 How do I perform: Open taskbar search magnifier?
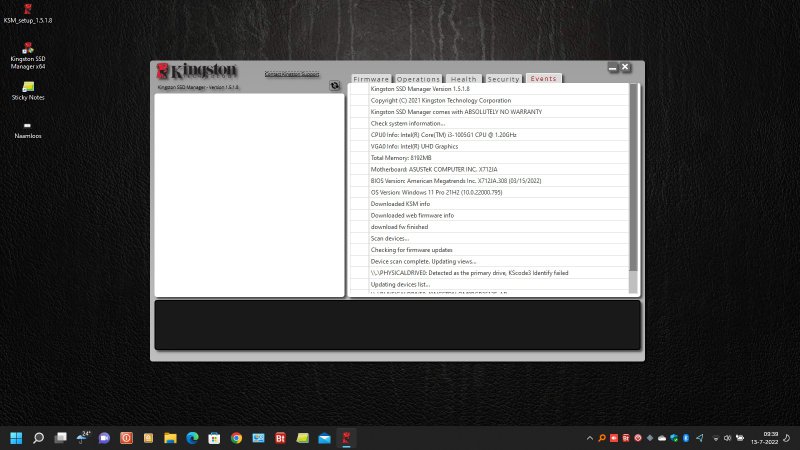[38, 438]
